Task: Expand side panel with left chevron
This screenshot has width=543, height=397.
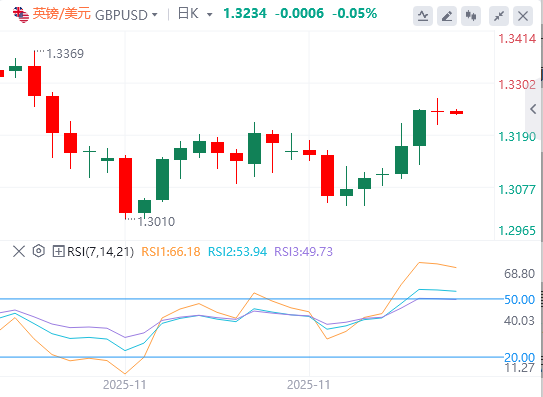Action: tap(533, 109)
